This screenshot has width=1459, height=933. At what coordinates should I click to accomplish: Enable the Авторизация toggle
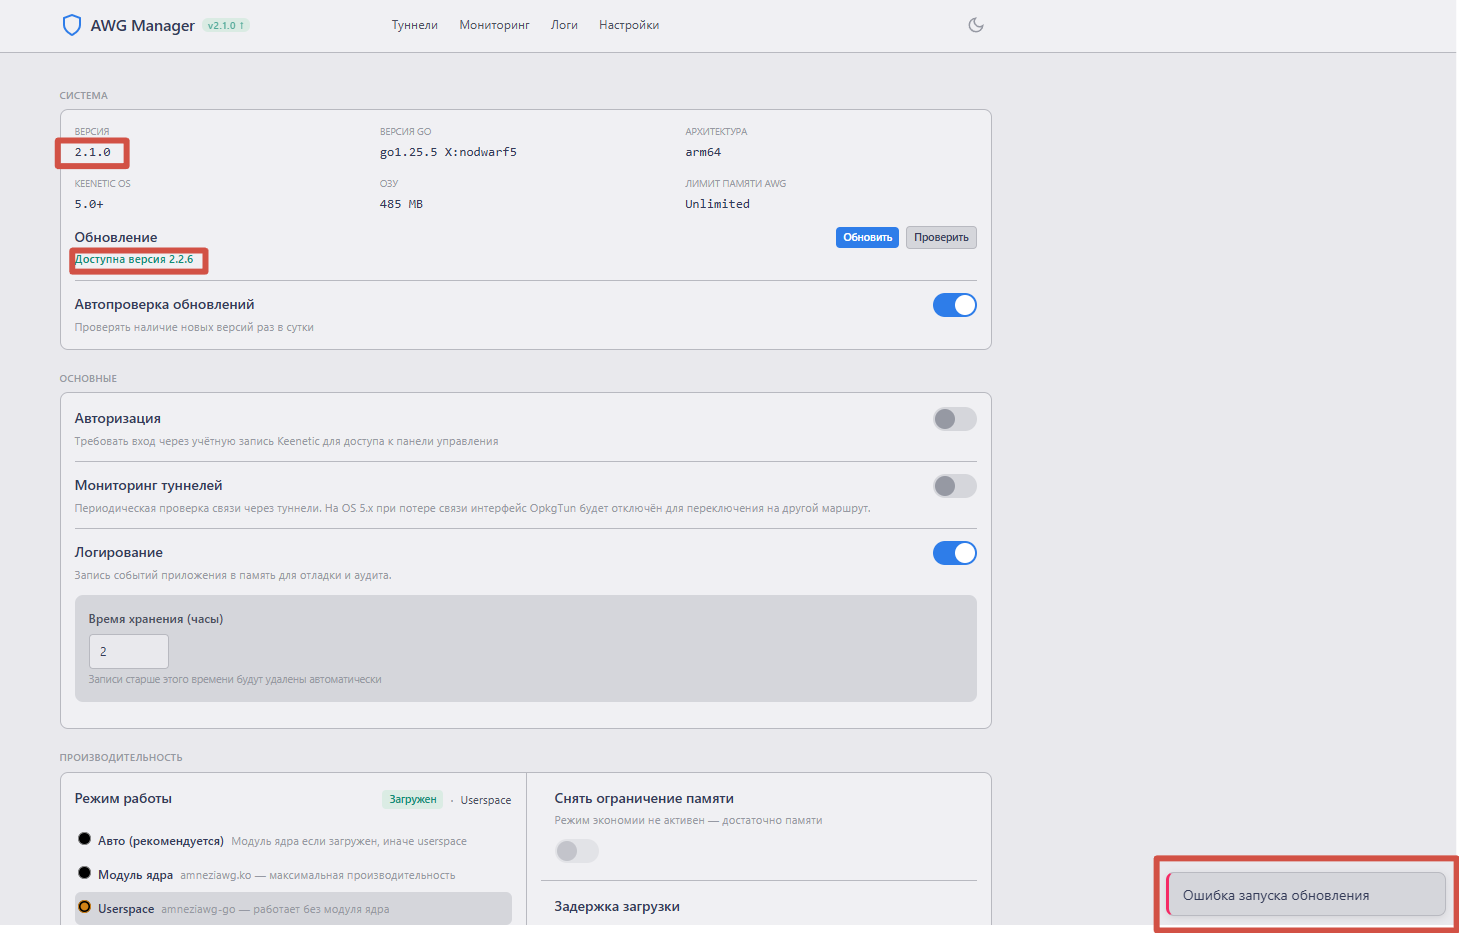click(954, 419)
